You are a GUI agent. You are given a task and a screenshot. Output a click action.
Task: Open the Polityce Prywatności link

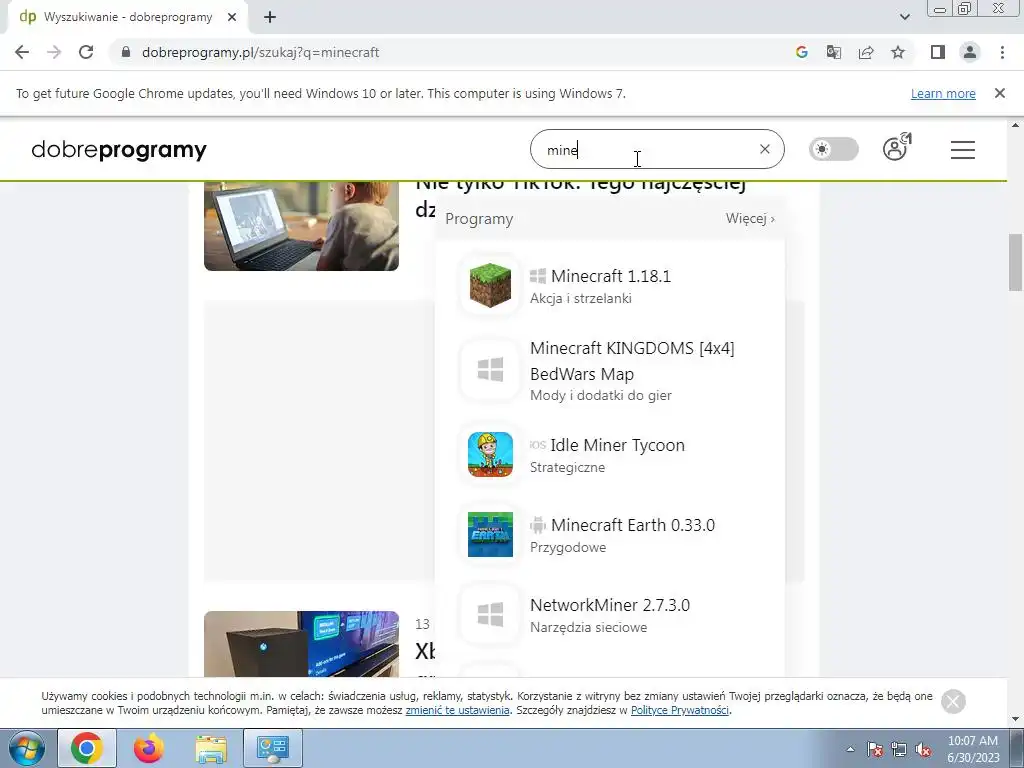tap(680, 710)
